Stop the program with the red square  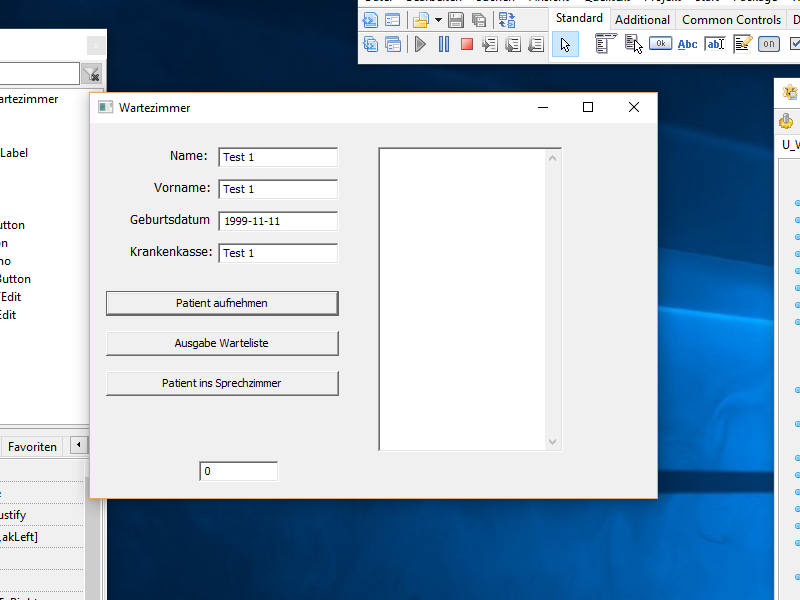[467, 44]
